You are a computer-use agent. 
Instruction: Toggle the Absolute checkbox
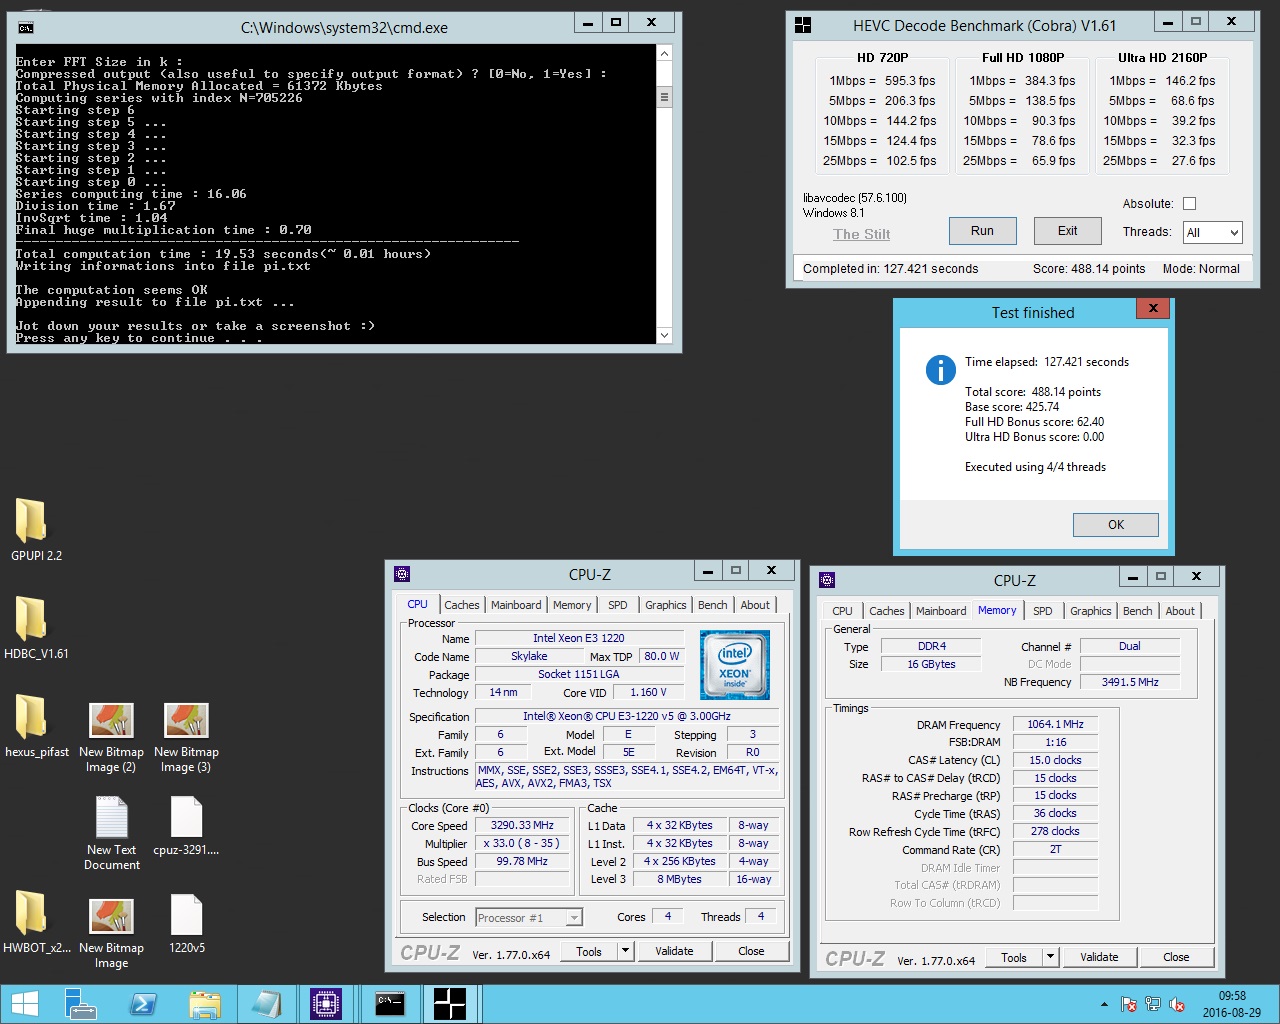point(1189,204)
